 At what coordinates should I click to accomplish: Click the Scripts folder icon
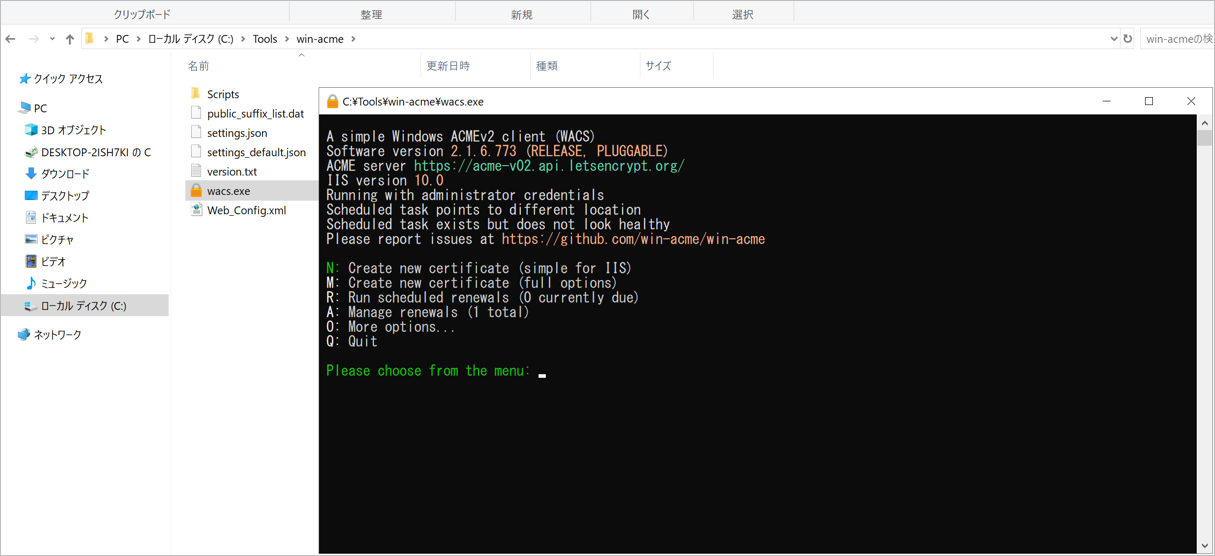pyautogui.click(x=196, y=94)
